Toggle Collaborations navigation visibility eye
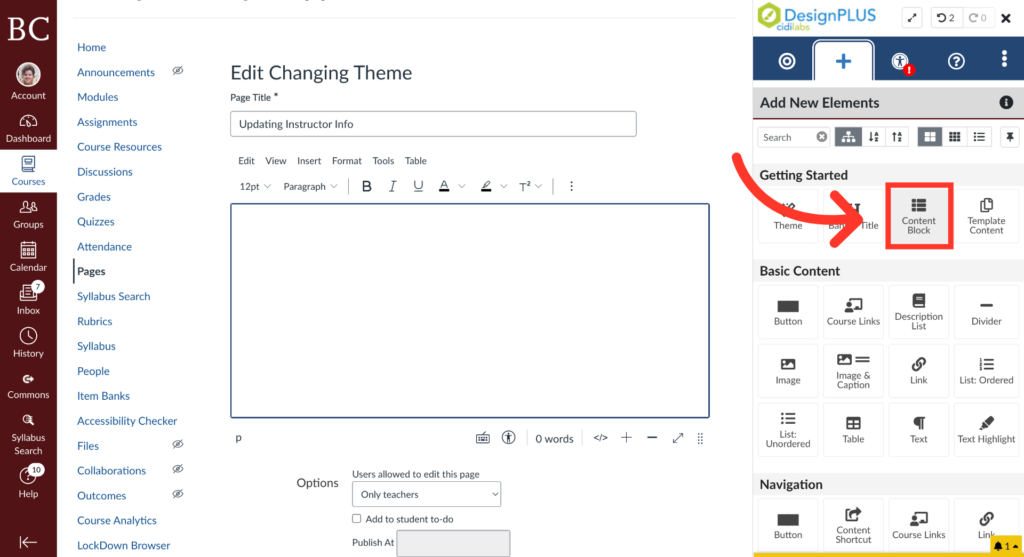Screen dimensions: 1024x557 [x=178, y=469]
